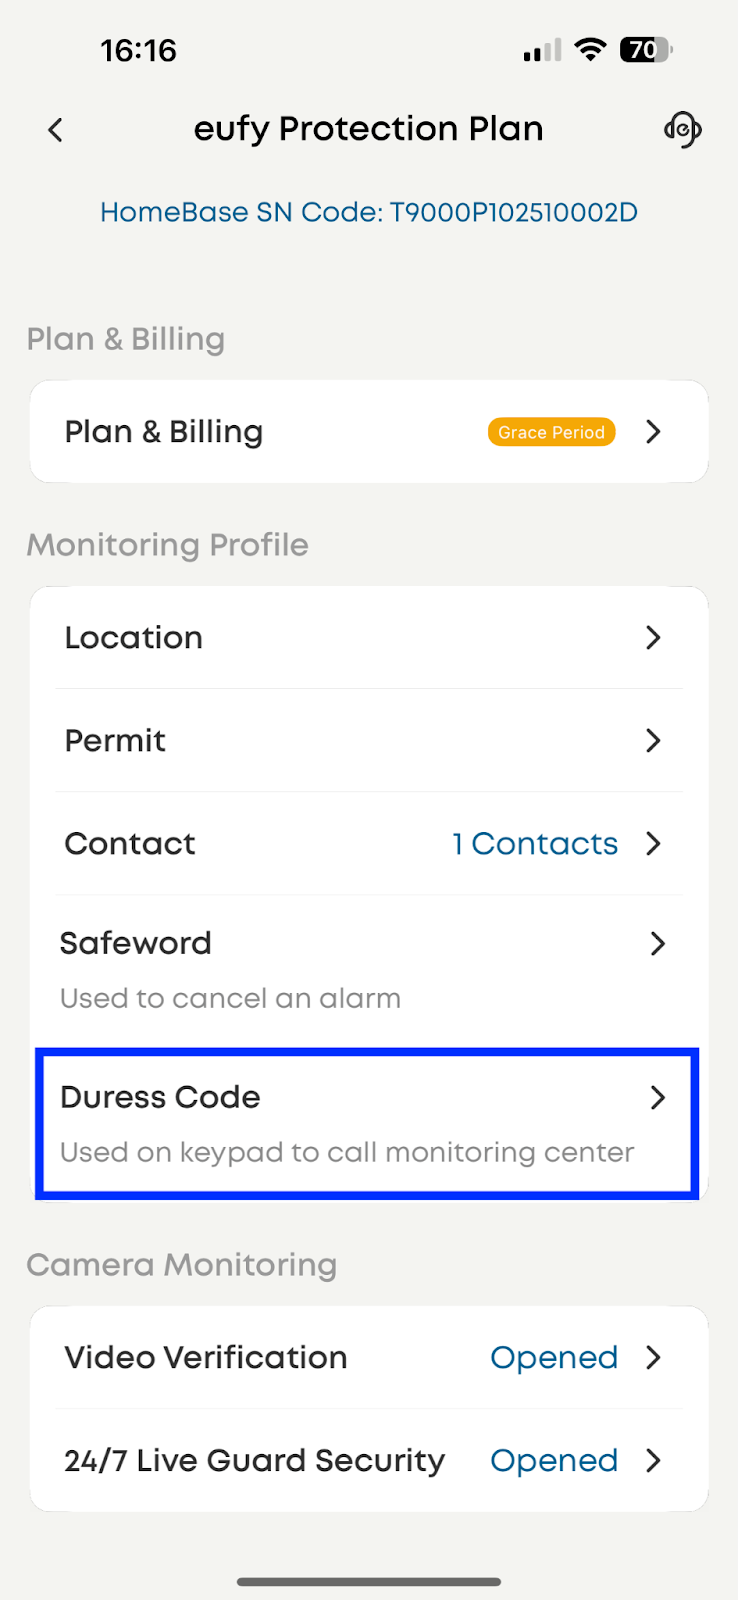The width and height of the screenshot is (738, 1600).
Task: Tap the Safeword row chevron
Action: point(657,944)
